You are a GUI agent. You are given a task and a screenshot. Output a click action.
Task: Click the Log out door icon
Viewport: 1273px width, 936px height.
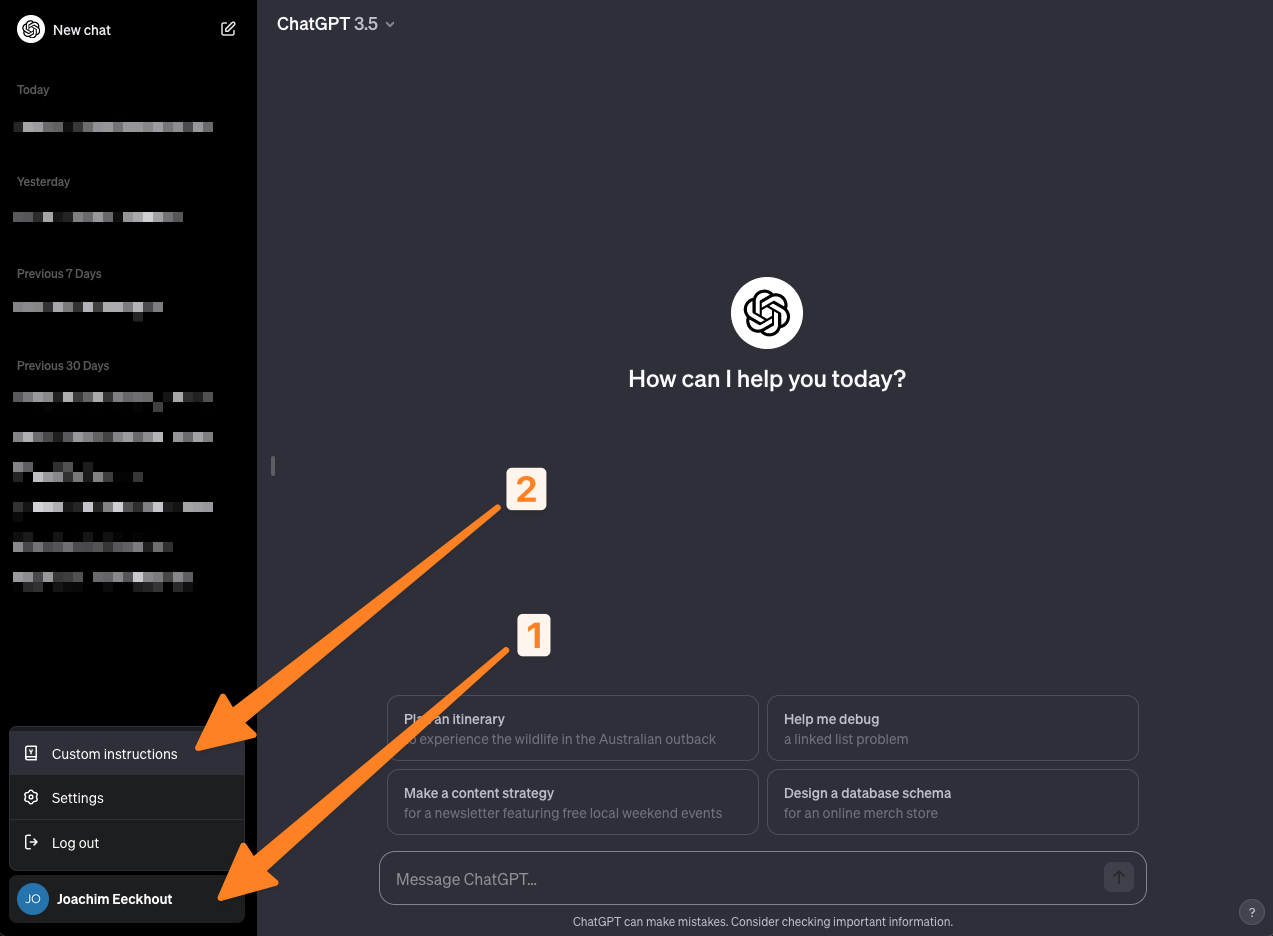coord(32,843)
